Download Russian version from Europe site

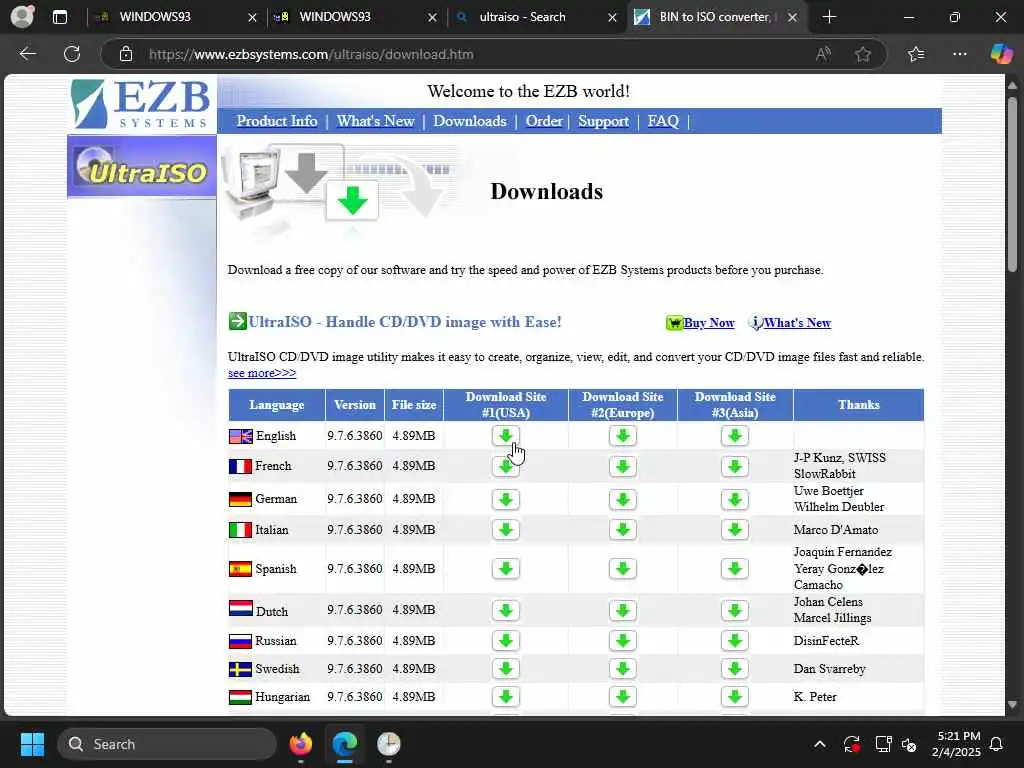click(x=622, y=641)
